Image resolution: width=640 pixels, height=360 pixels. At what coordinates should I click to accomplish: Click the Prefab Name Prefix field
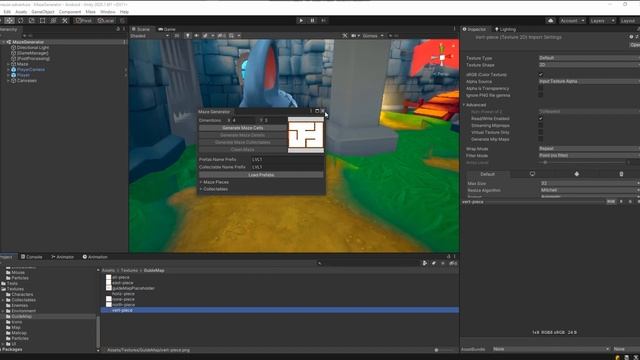pyautogui.click(x=287, y=160)
